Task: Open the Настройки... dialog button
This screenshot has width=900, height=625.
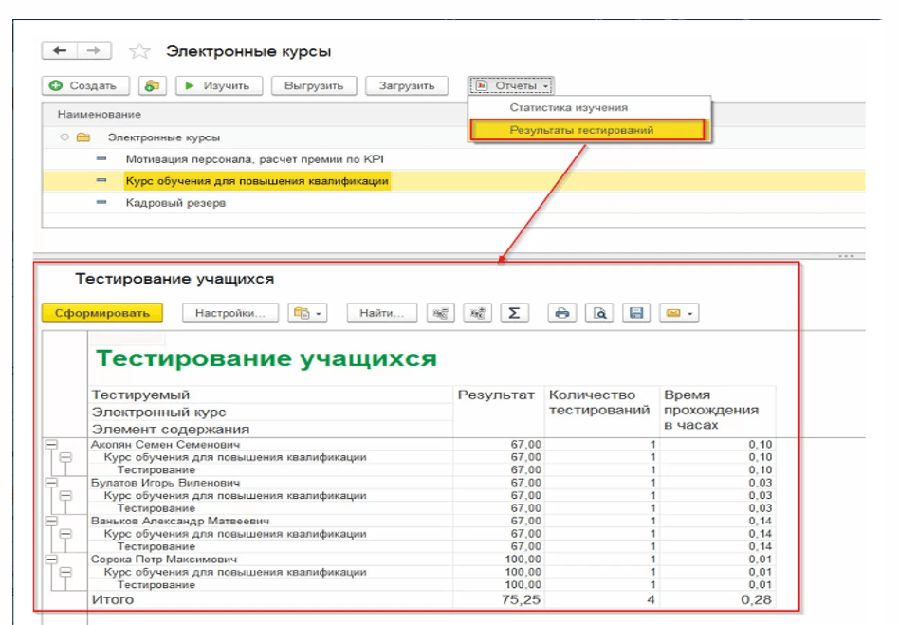Action: click(230, 313)
